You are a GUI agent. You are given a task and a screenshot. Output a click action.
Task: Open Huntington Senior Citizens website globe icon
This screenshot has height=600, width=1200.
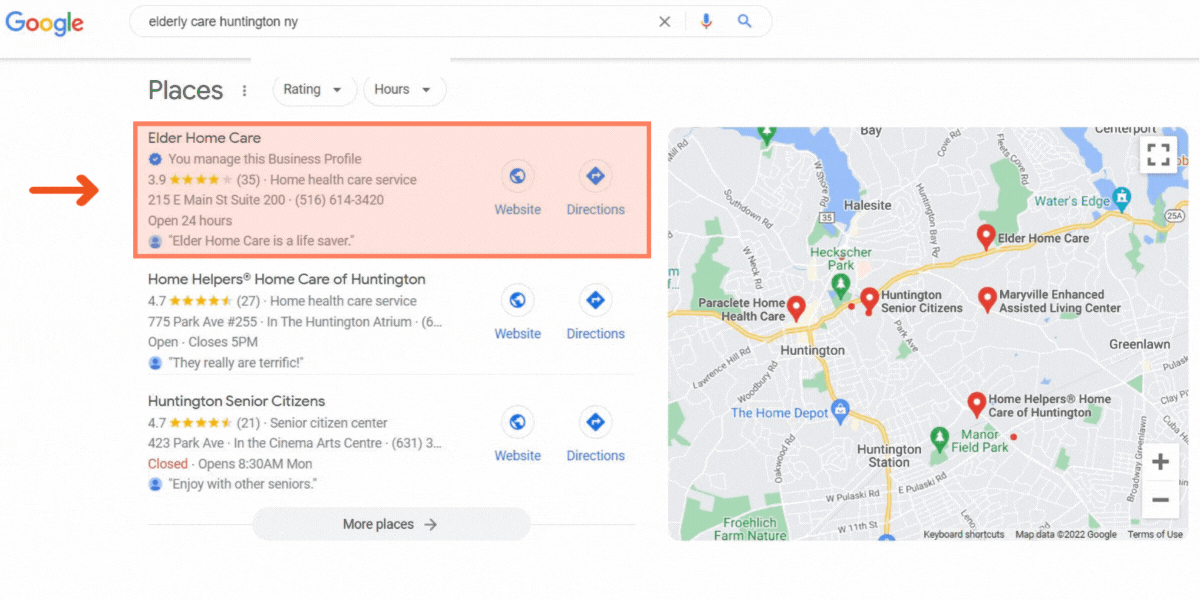[x=517, y=422]
